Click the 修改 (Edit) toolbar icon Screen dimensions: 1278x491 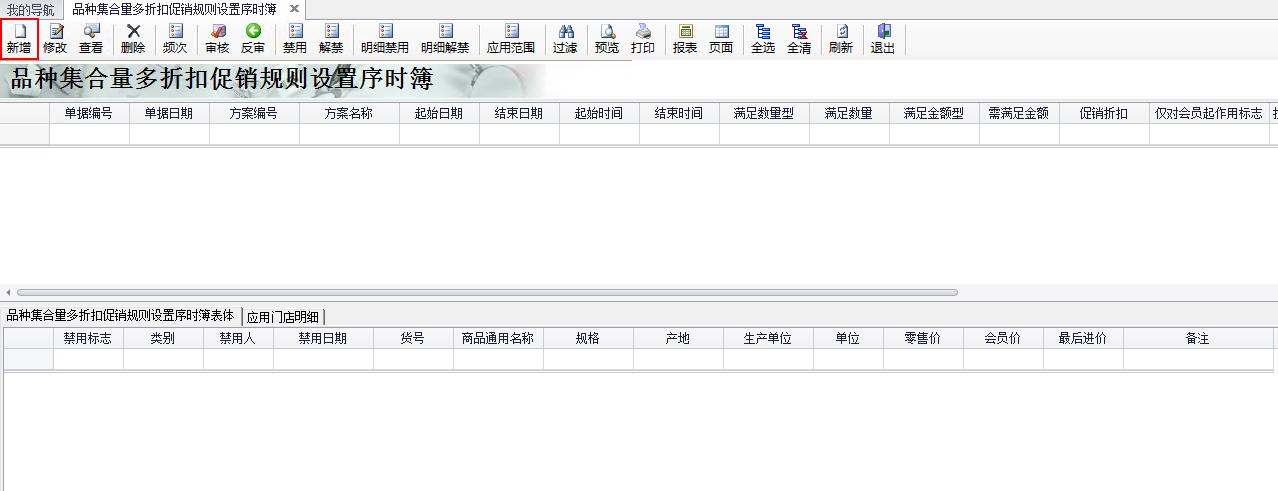[x=55, y=39]
